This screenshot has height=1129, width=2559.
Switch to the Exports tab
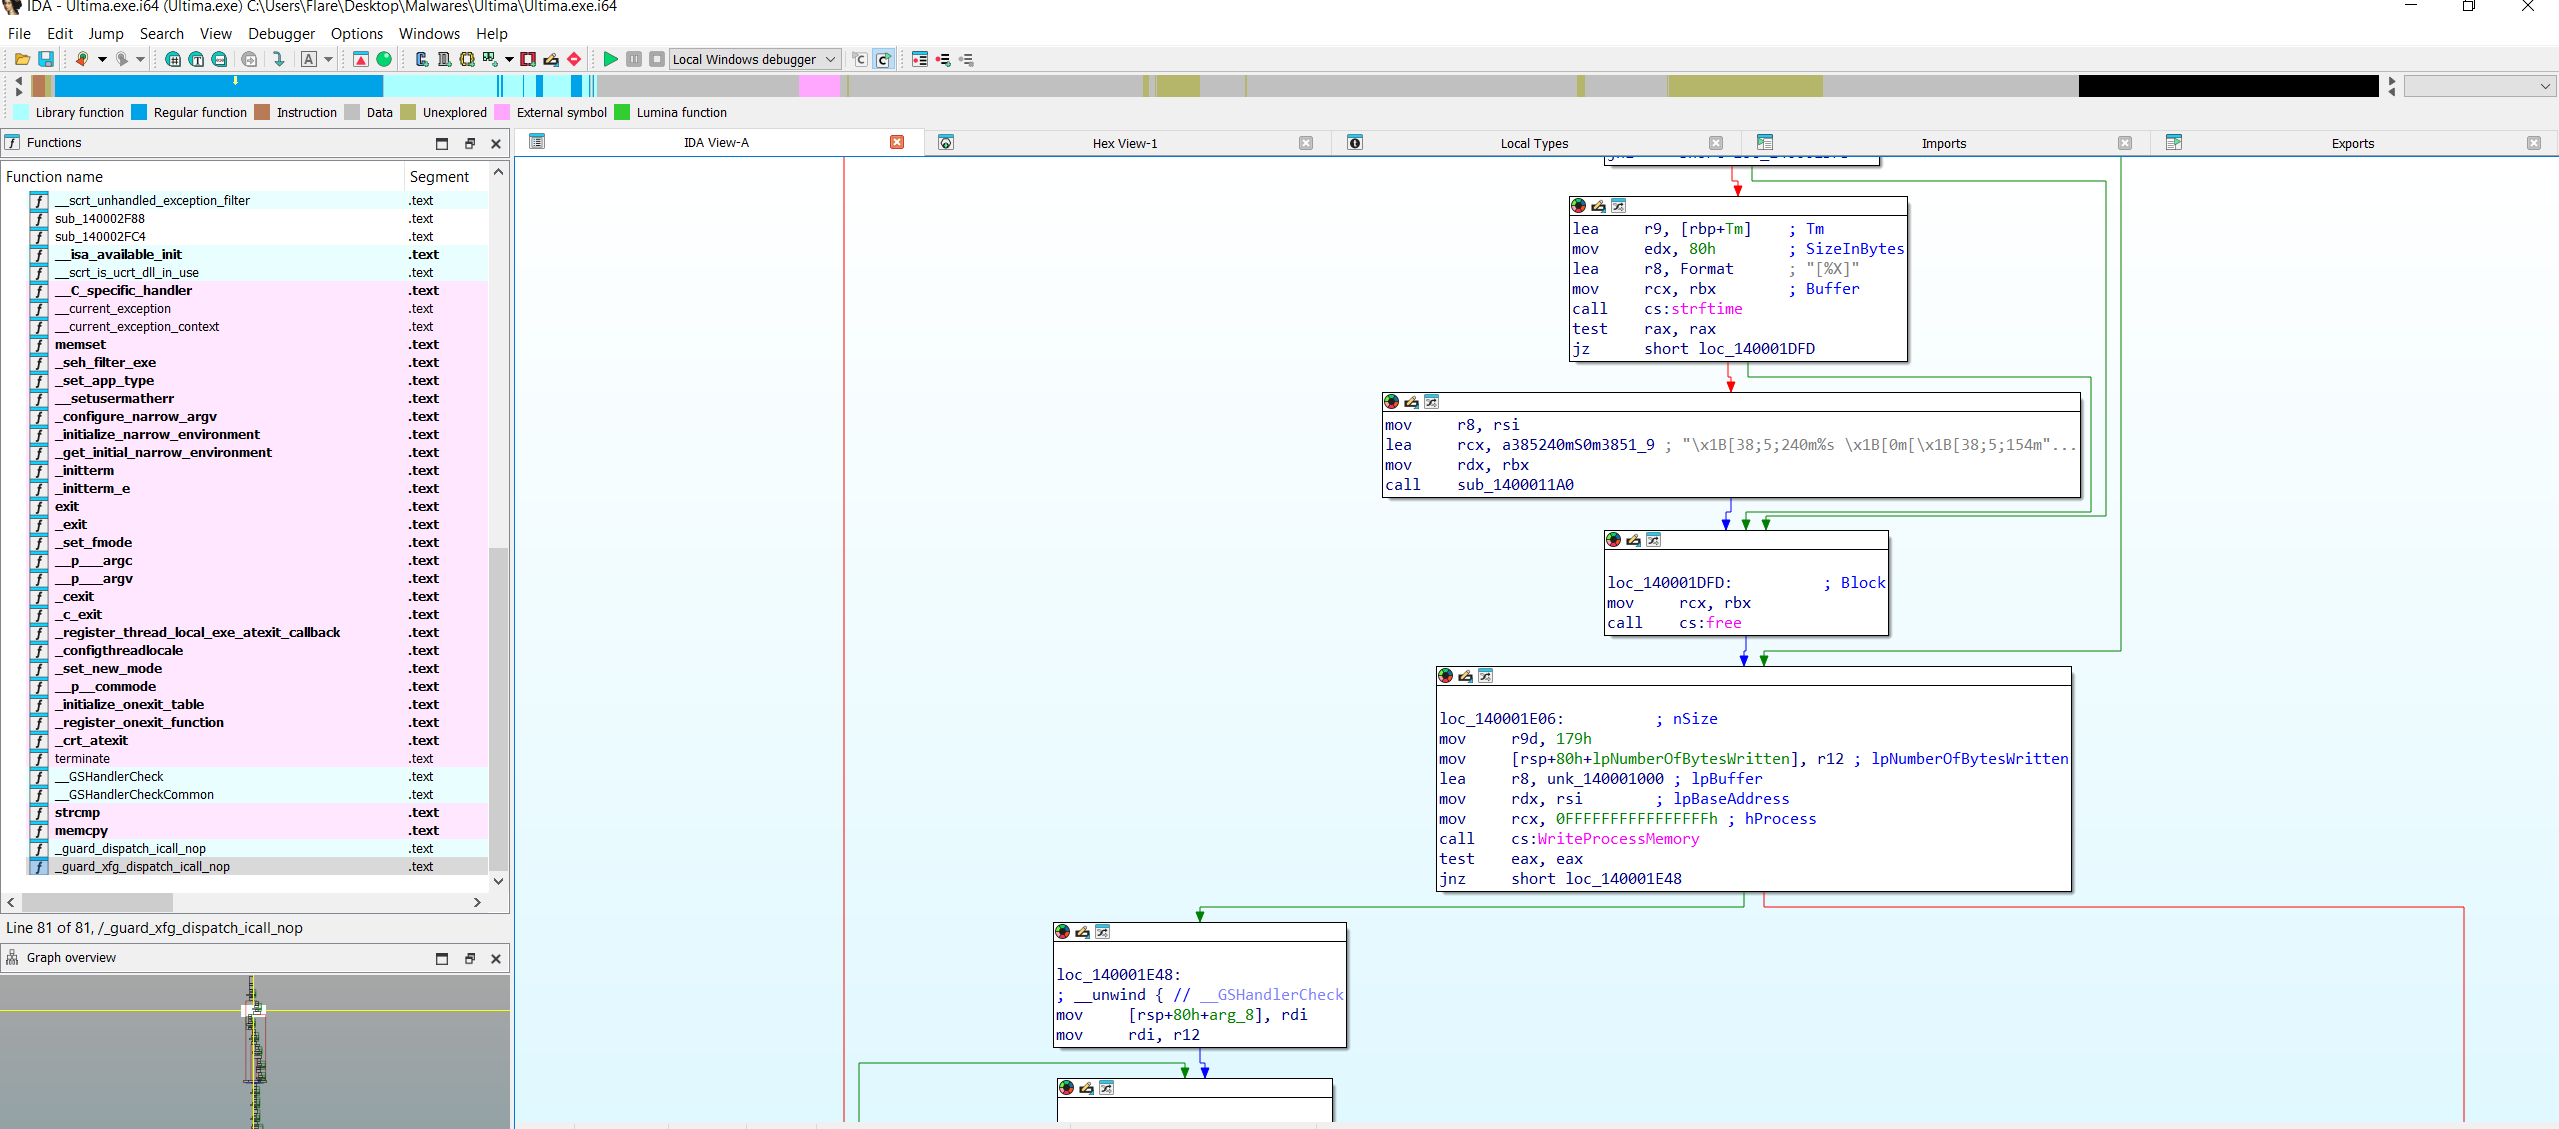click(x=2352, y=143)
